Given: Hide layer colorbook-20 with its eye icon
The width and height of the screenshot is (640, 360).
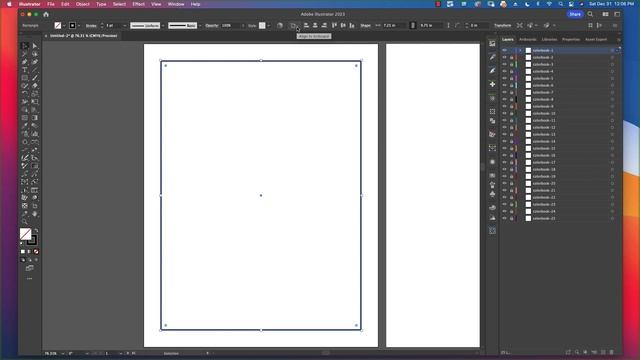Looking at the screenshot, I should click(x=504, y=183).
